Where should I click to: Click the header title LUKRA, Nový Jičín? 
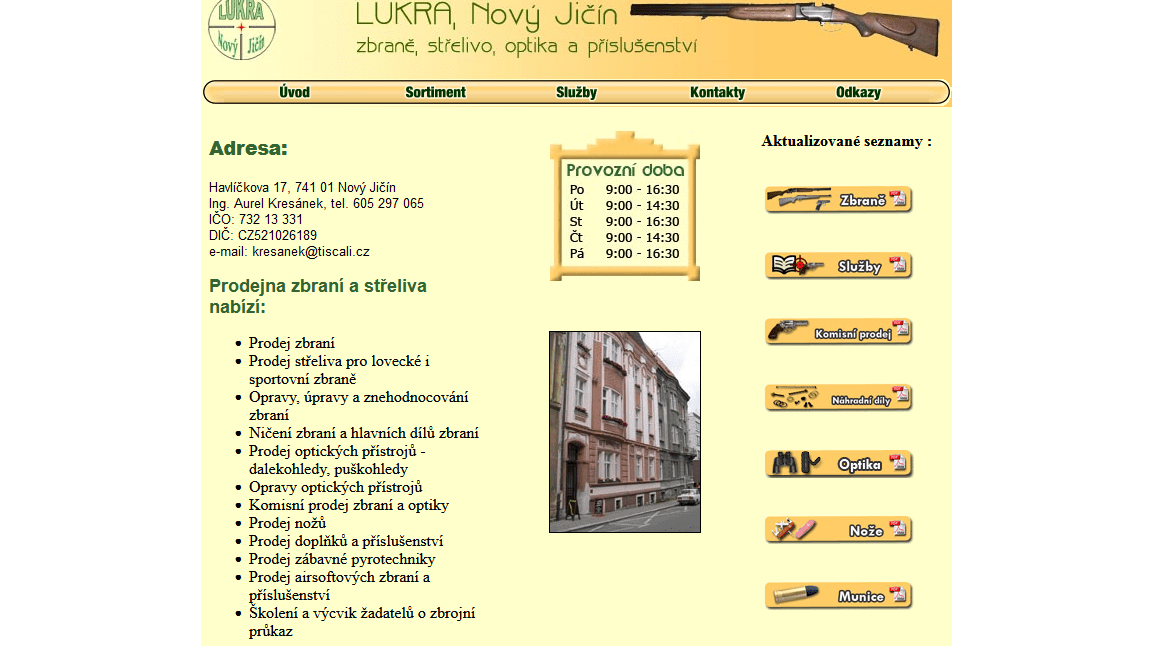click(x=487, y=15)
